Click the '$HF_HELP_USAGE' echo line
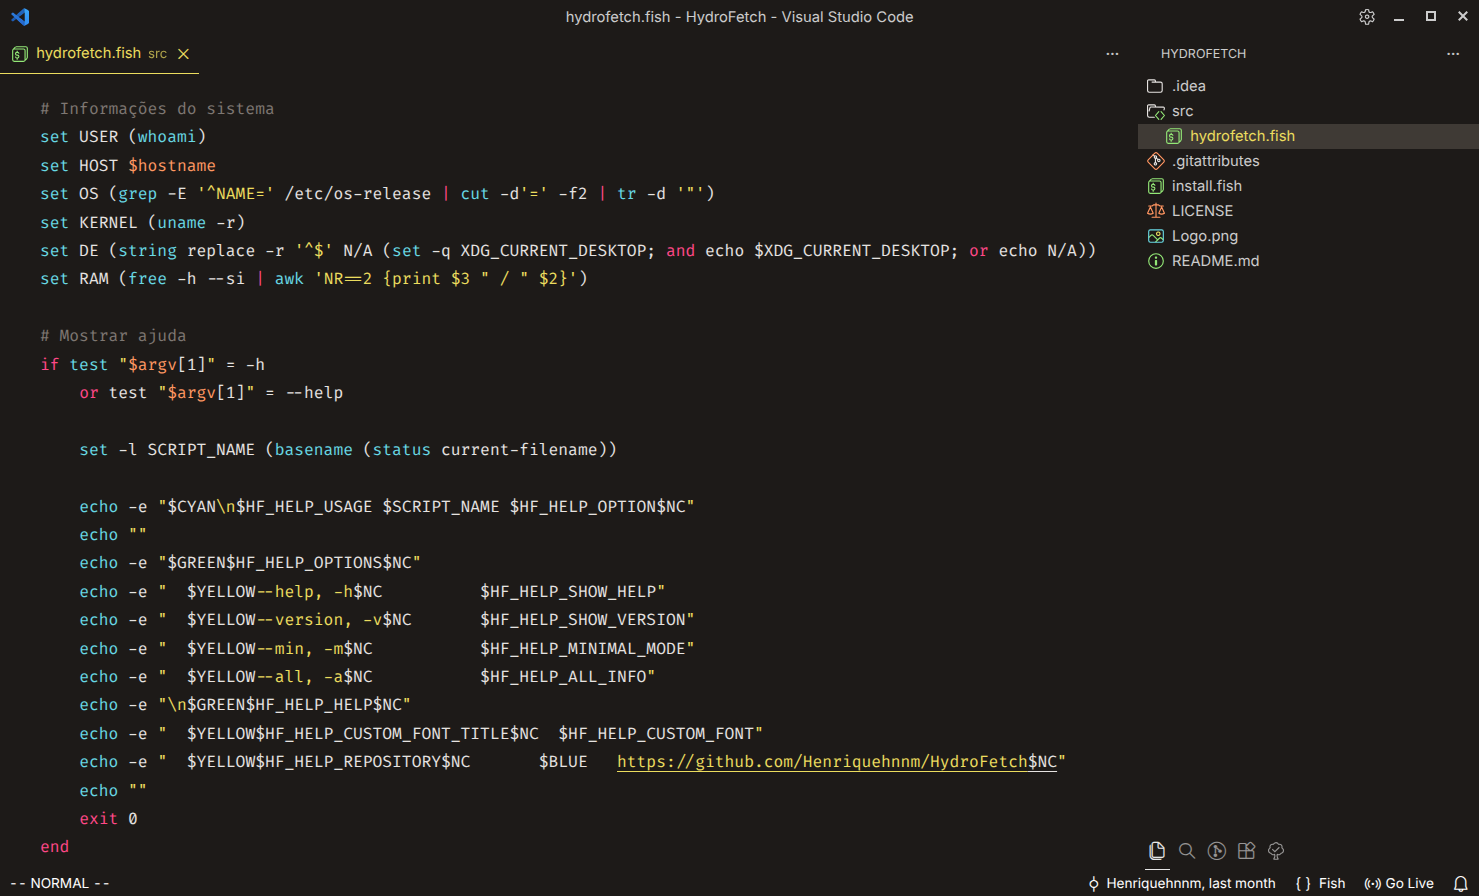The image size is (1479, 896). tap(387, 507)
